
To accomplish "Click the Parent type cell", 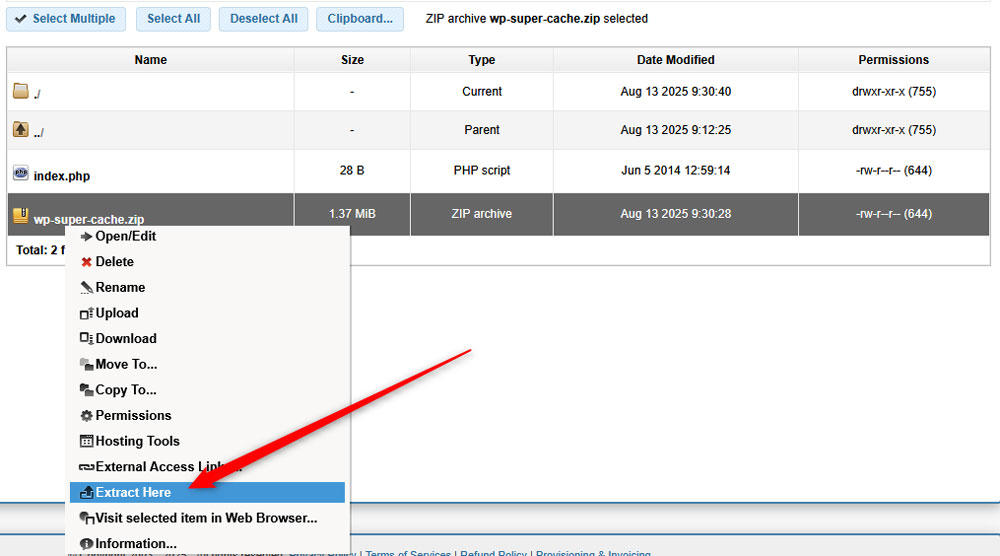I will coord(482,129).
